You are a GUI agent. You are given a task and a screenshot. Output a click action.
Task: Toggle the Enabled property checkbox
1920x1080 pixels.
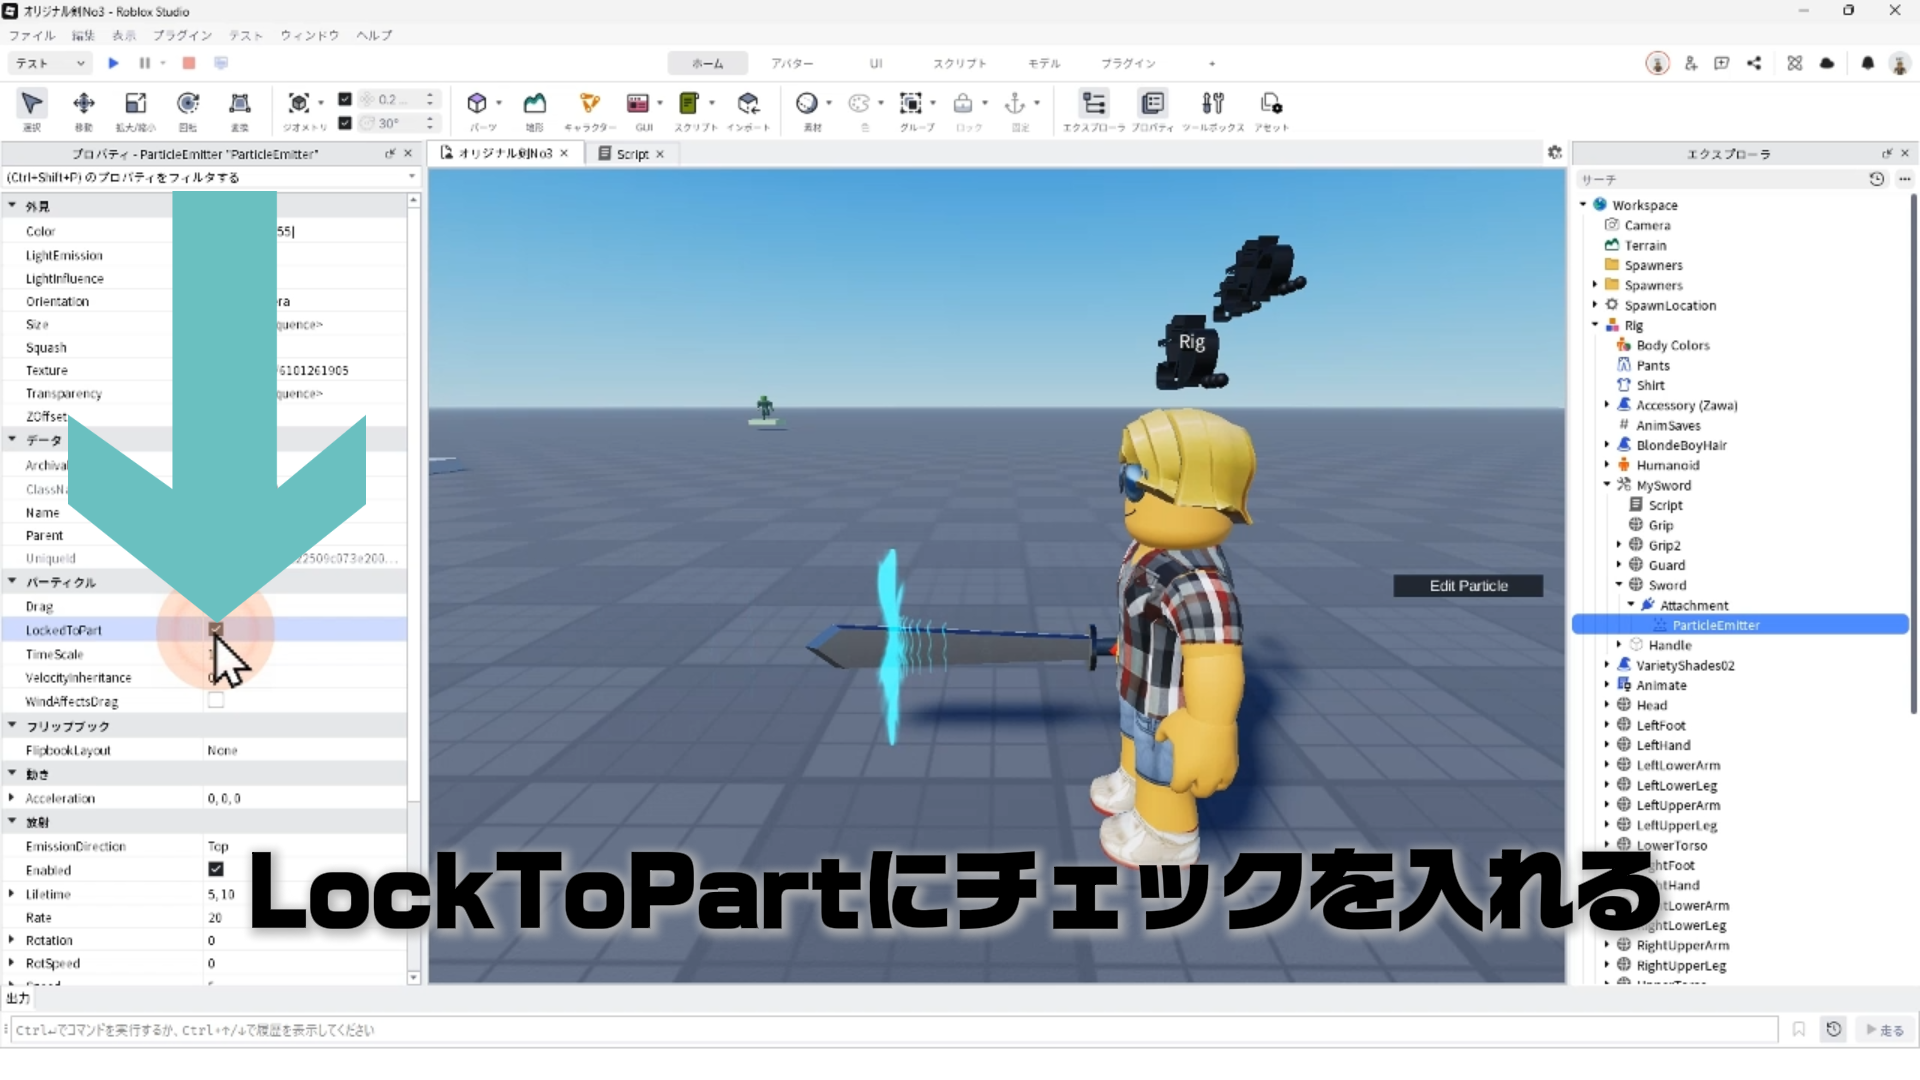[215, 870]
